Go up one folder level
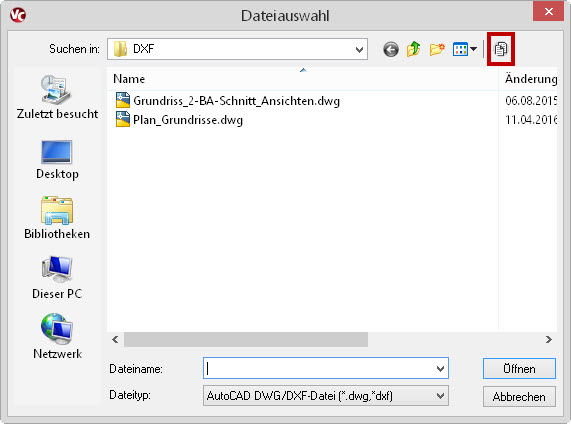 414,49
